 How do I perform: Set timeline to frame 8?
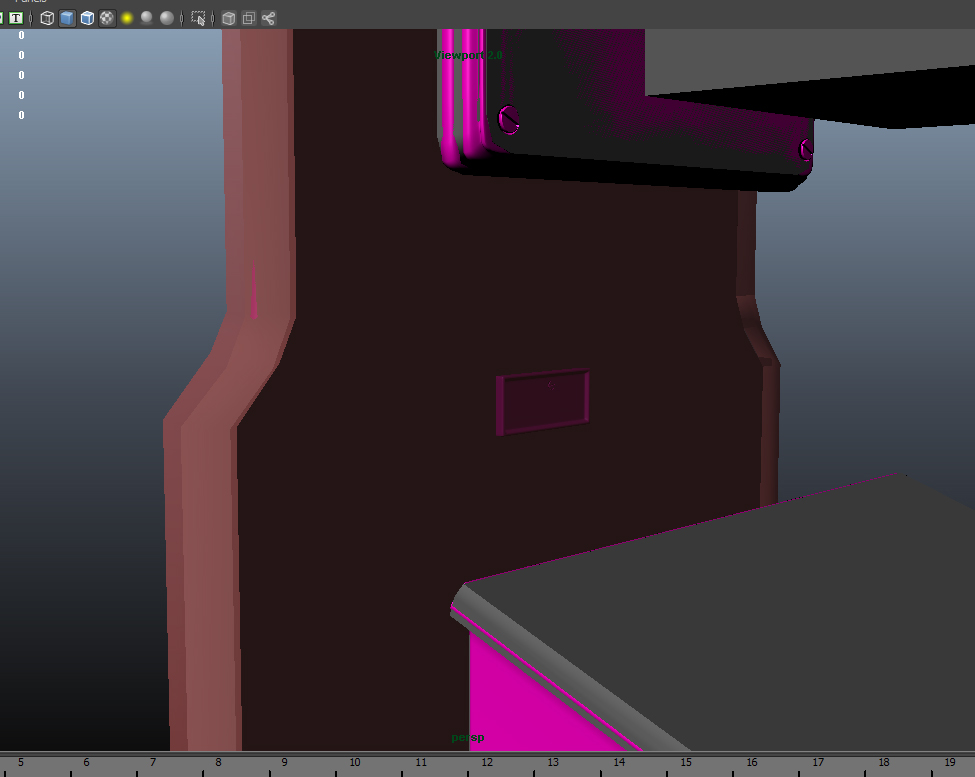tap(218, 762)
